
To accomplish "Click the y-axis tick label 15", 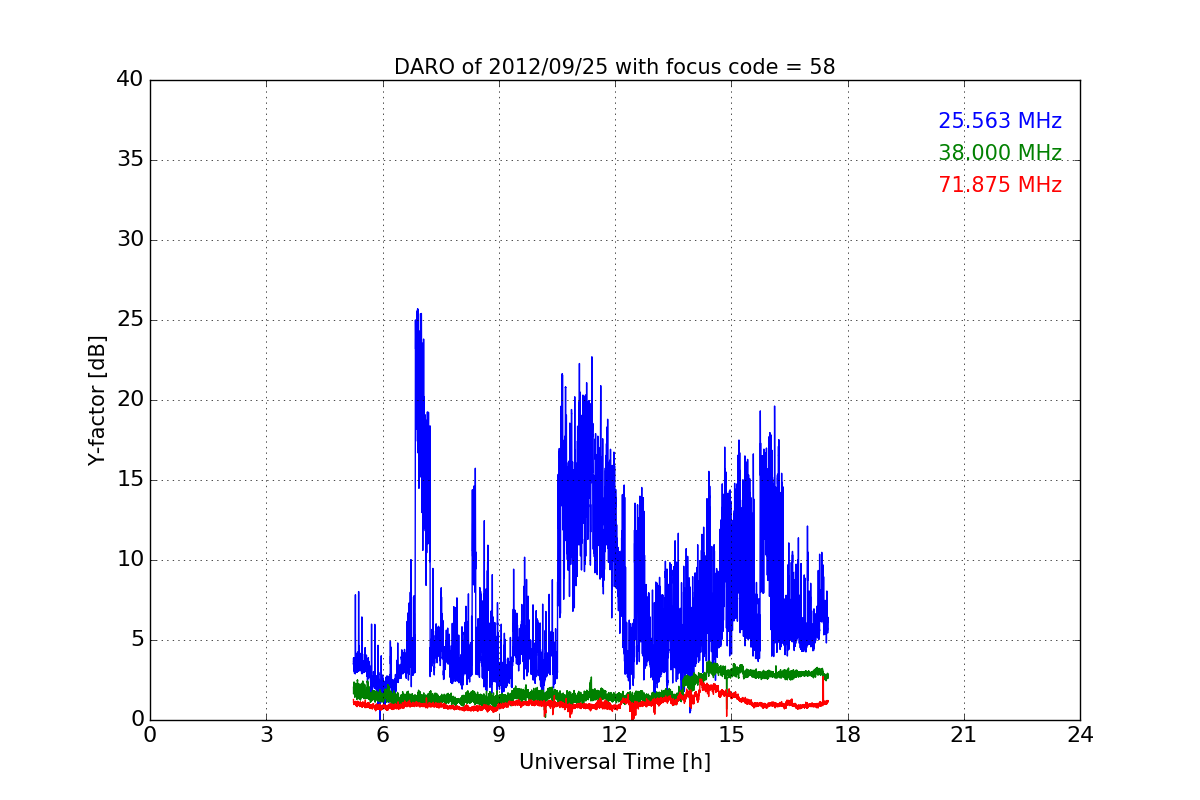I will click(130, 480).
